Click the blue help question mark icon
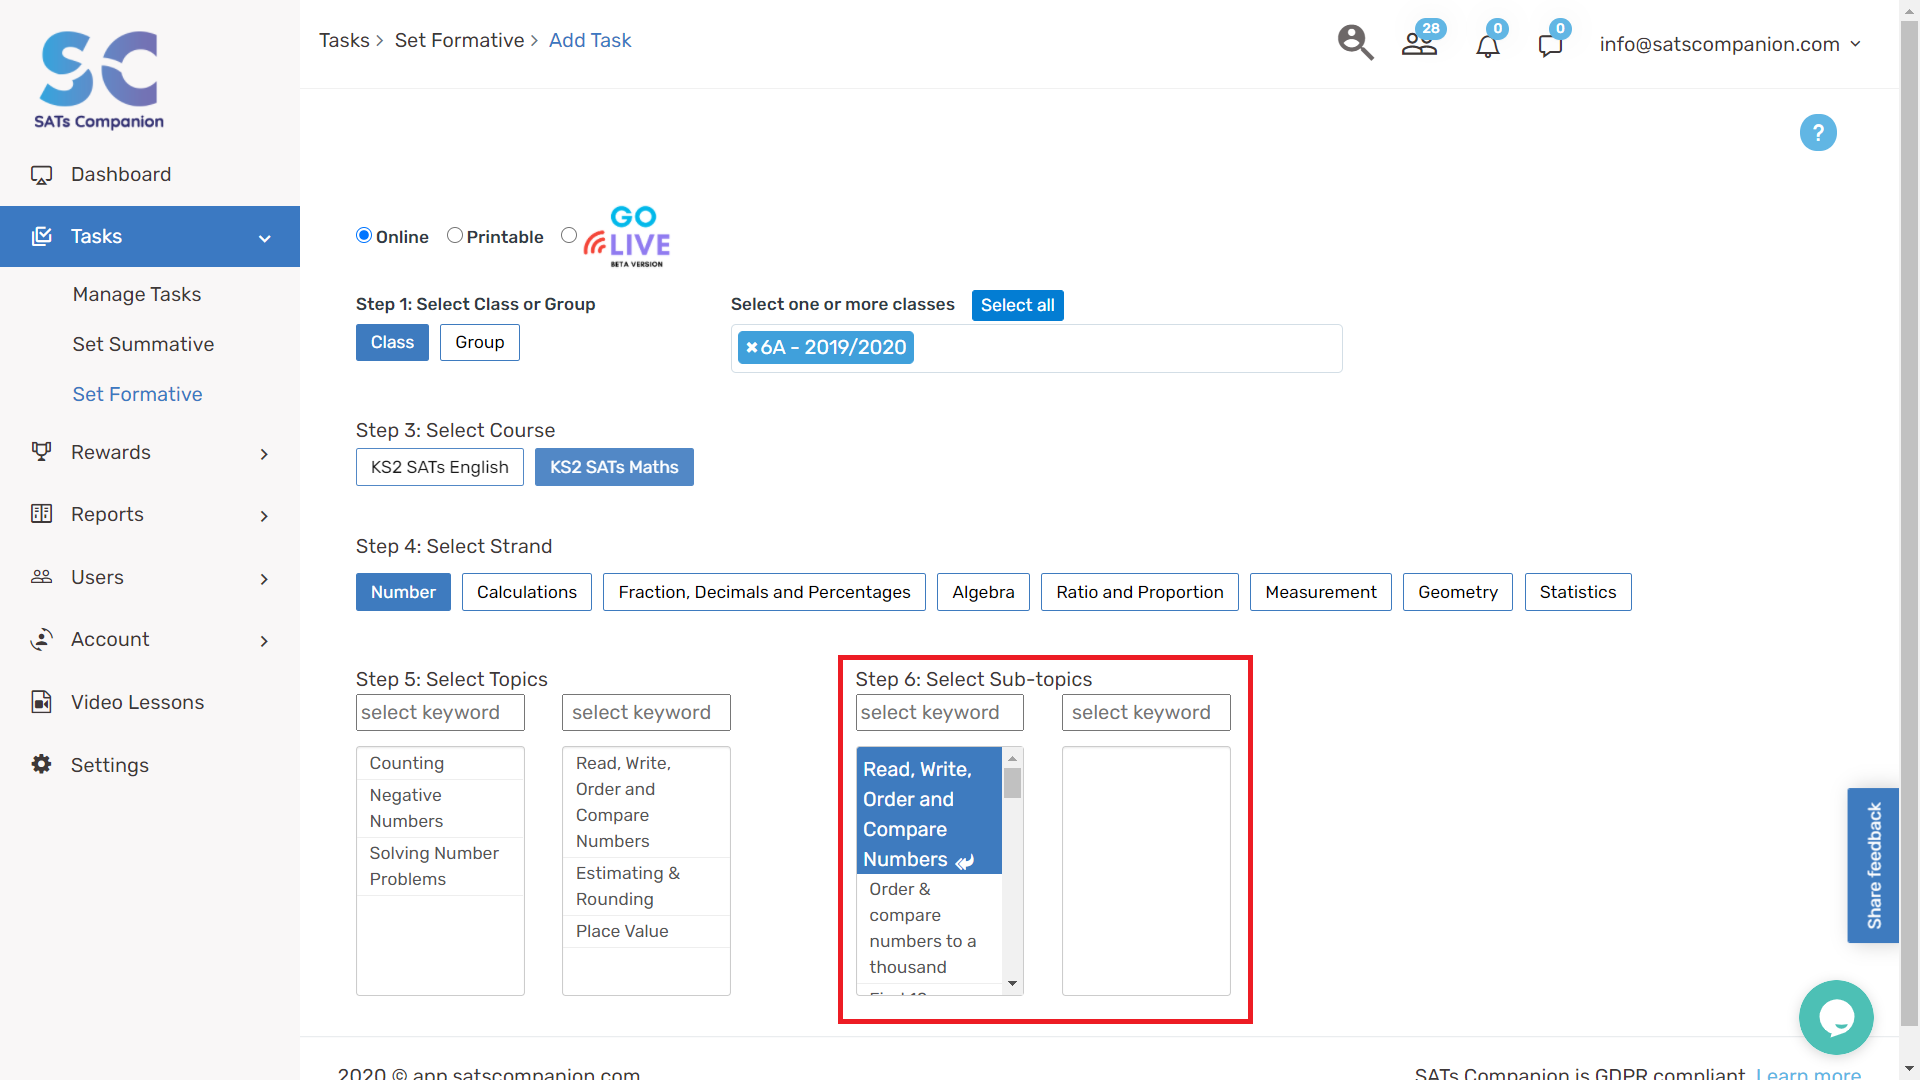The image size is (1920, 1080). (1818, 132)
